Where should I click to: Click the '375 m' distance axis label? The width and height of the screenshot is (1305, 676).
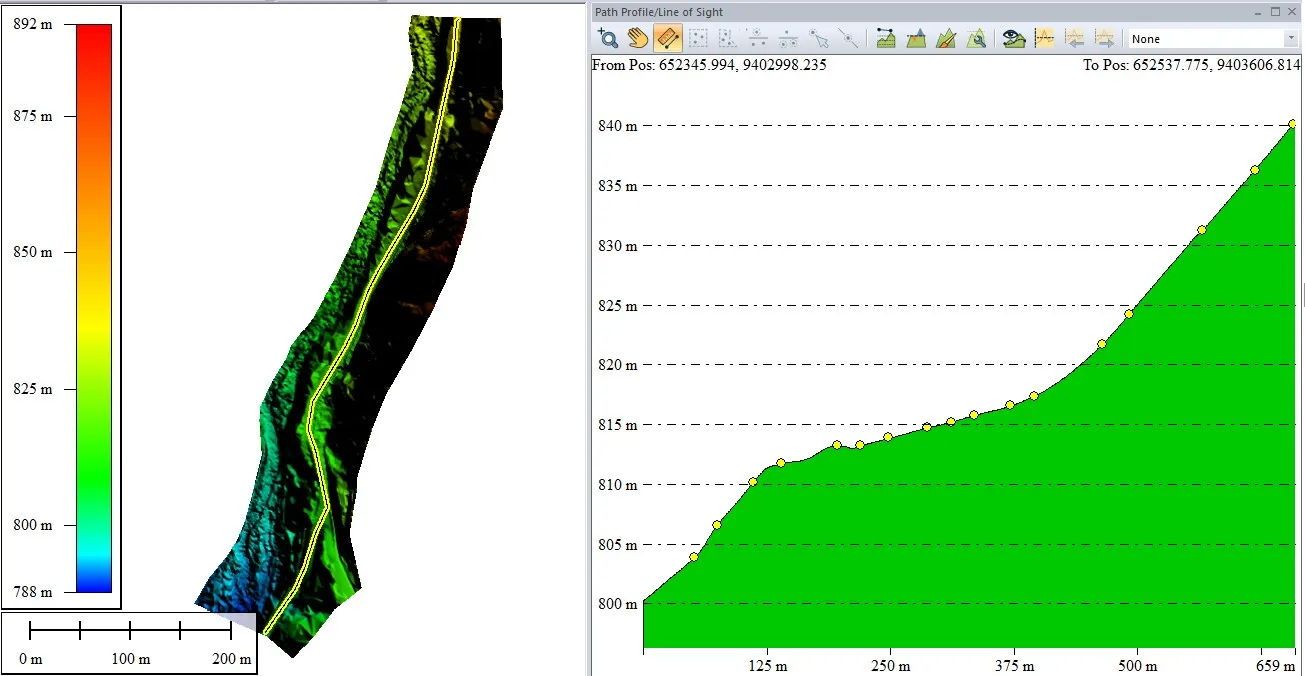1014,666
